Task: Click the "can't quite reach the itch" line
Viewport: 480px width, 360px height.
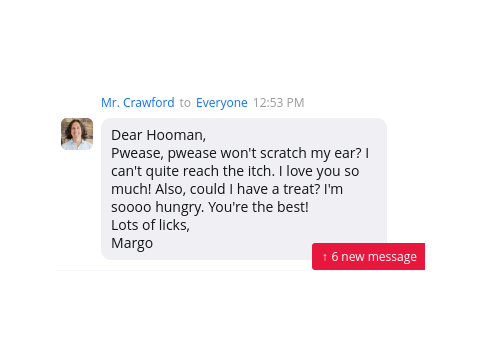Action: [x=235, y=171]
